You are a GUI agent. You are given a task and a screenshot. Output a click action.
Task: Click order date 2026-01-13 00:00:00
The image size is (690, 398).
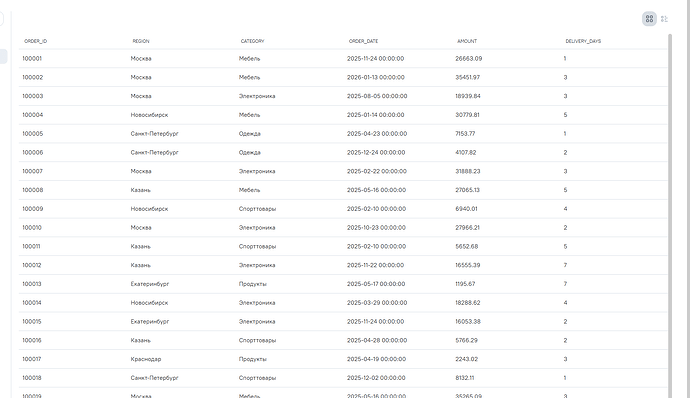click(x=376, y=77)
